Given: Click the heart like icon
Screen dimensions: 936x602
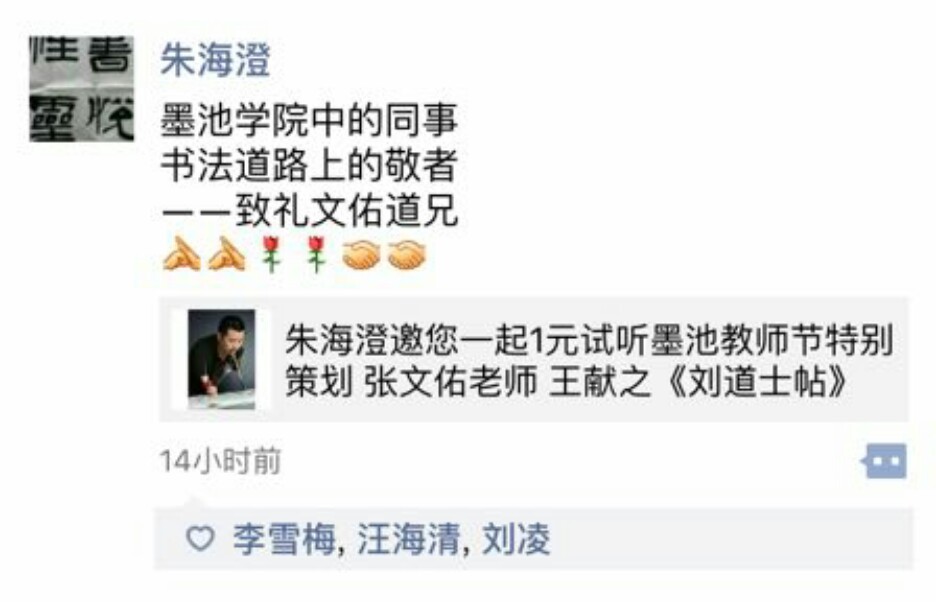Looking at the screenshot, I should click(x=200, y=538).
